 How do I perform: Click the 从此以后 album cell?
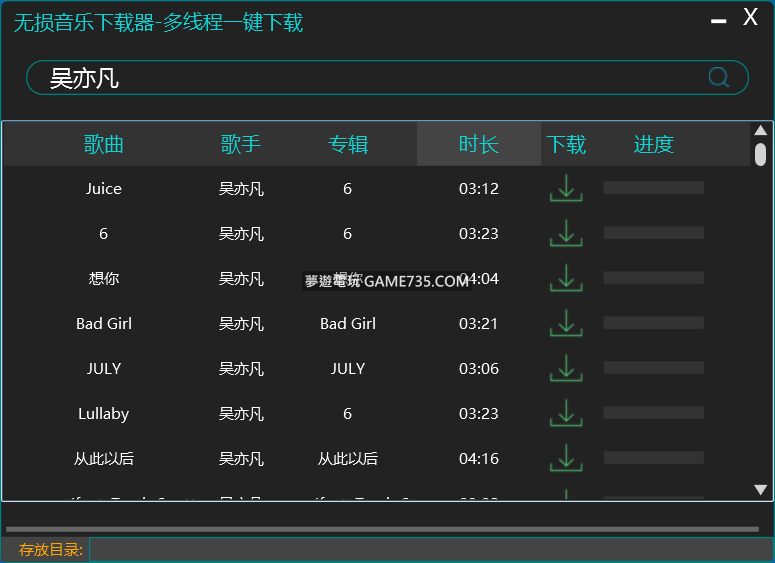point(348,458)
